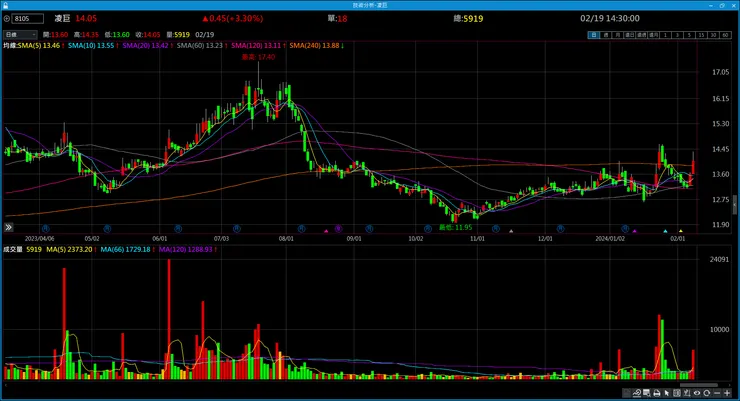Click the horizontal scrollbar thumb below the volume chart

point(698,385)
